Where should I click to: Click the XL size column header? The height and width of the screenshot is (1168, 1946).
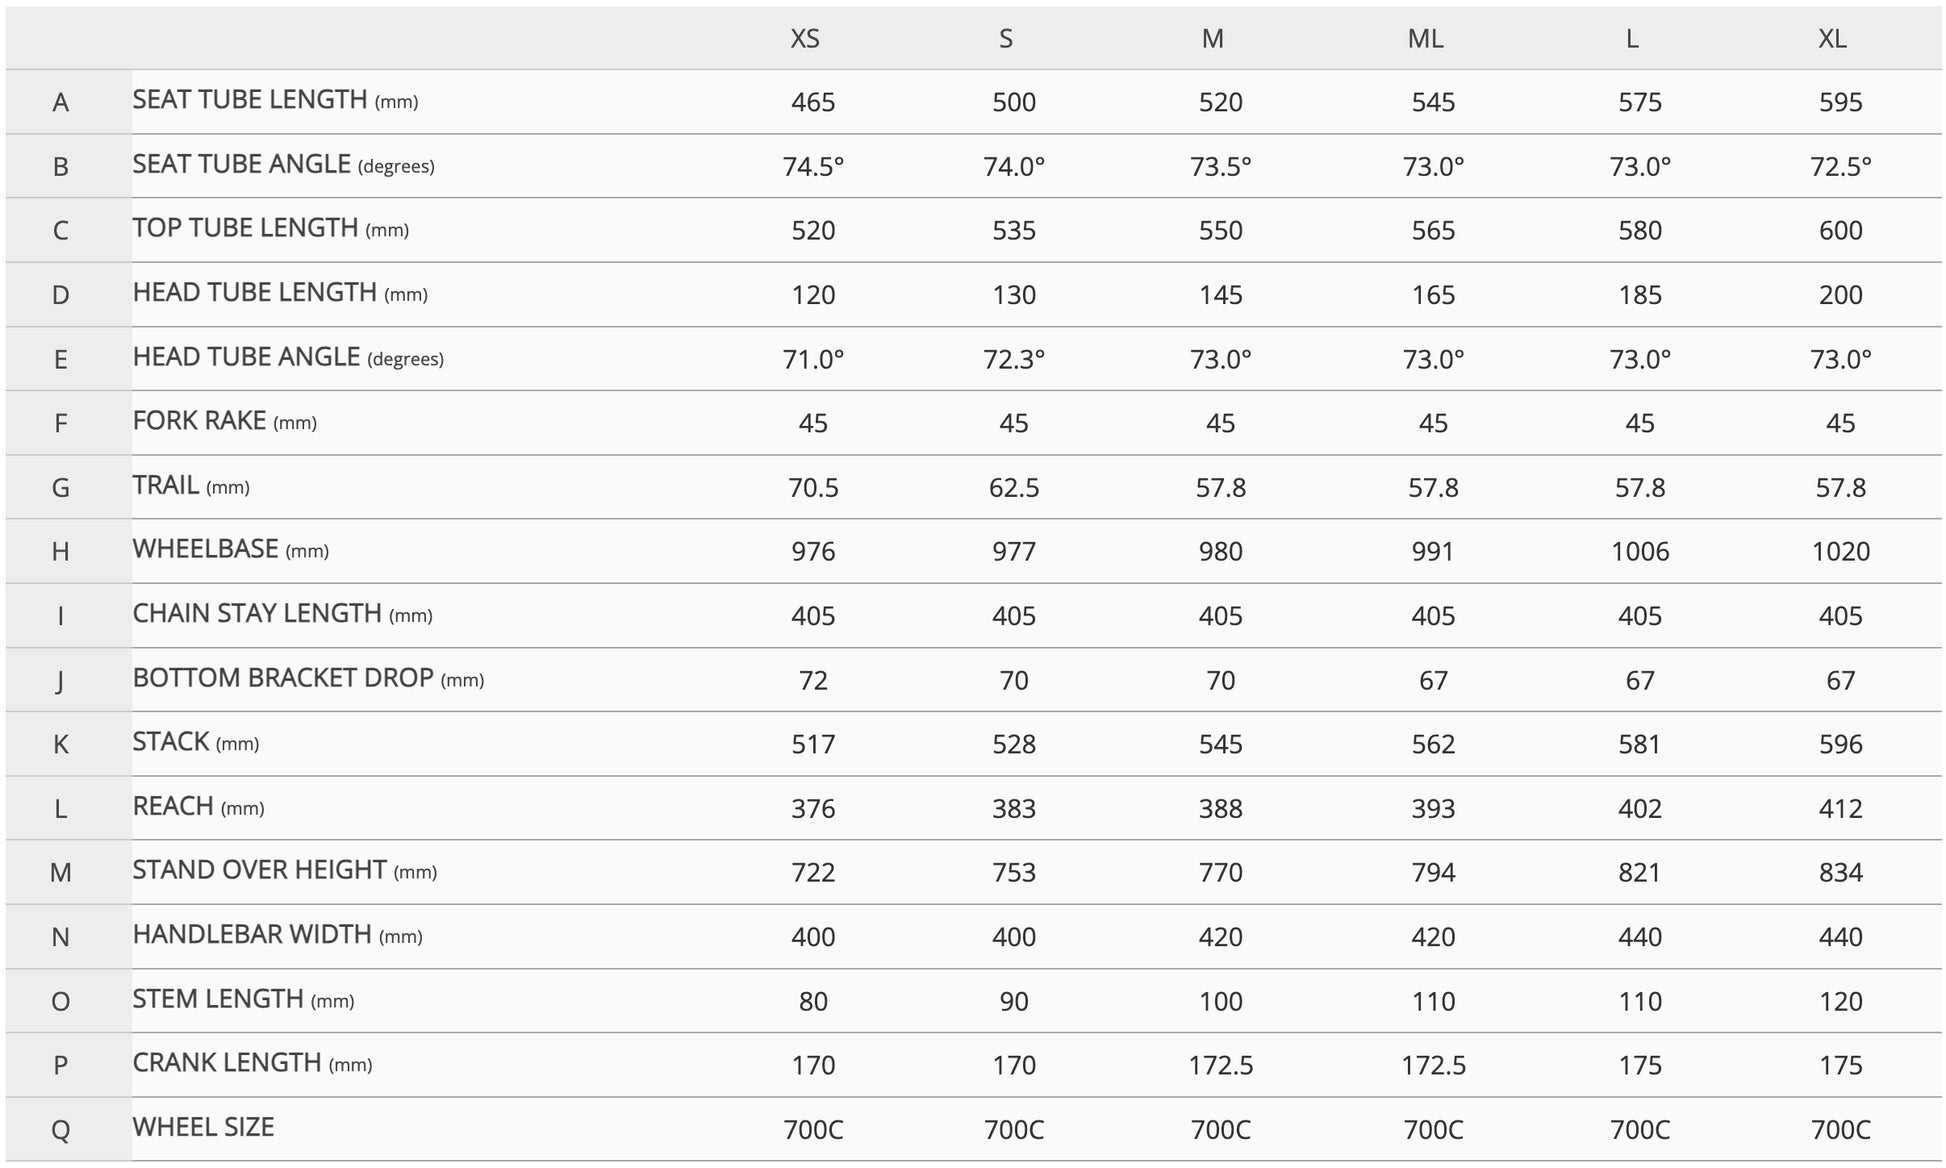[x=1832, y=38]
